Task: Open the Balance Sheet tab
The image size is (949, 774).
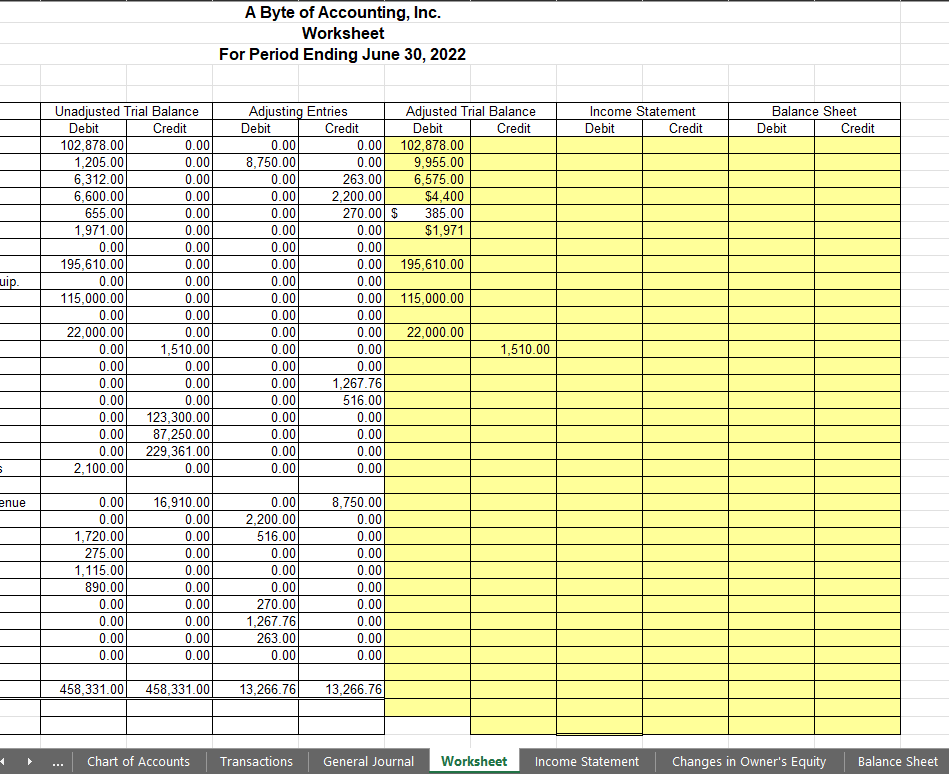Action: pyautogui.click(x=897, y=761)
